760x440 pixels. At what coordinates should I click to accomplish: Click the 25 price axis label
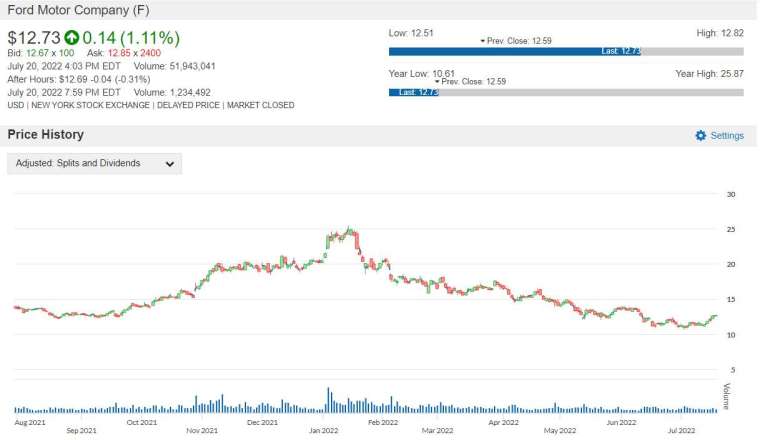click(x=731, y=229)
